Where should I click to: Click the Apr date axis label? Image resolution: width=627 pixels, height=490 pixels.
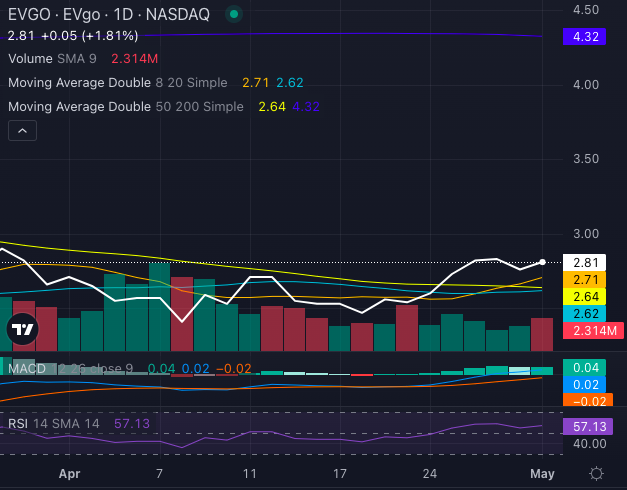click(70, 474)
